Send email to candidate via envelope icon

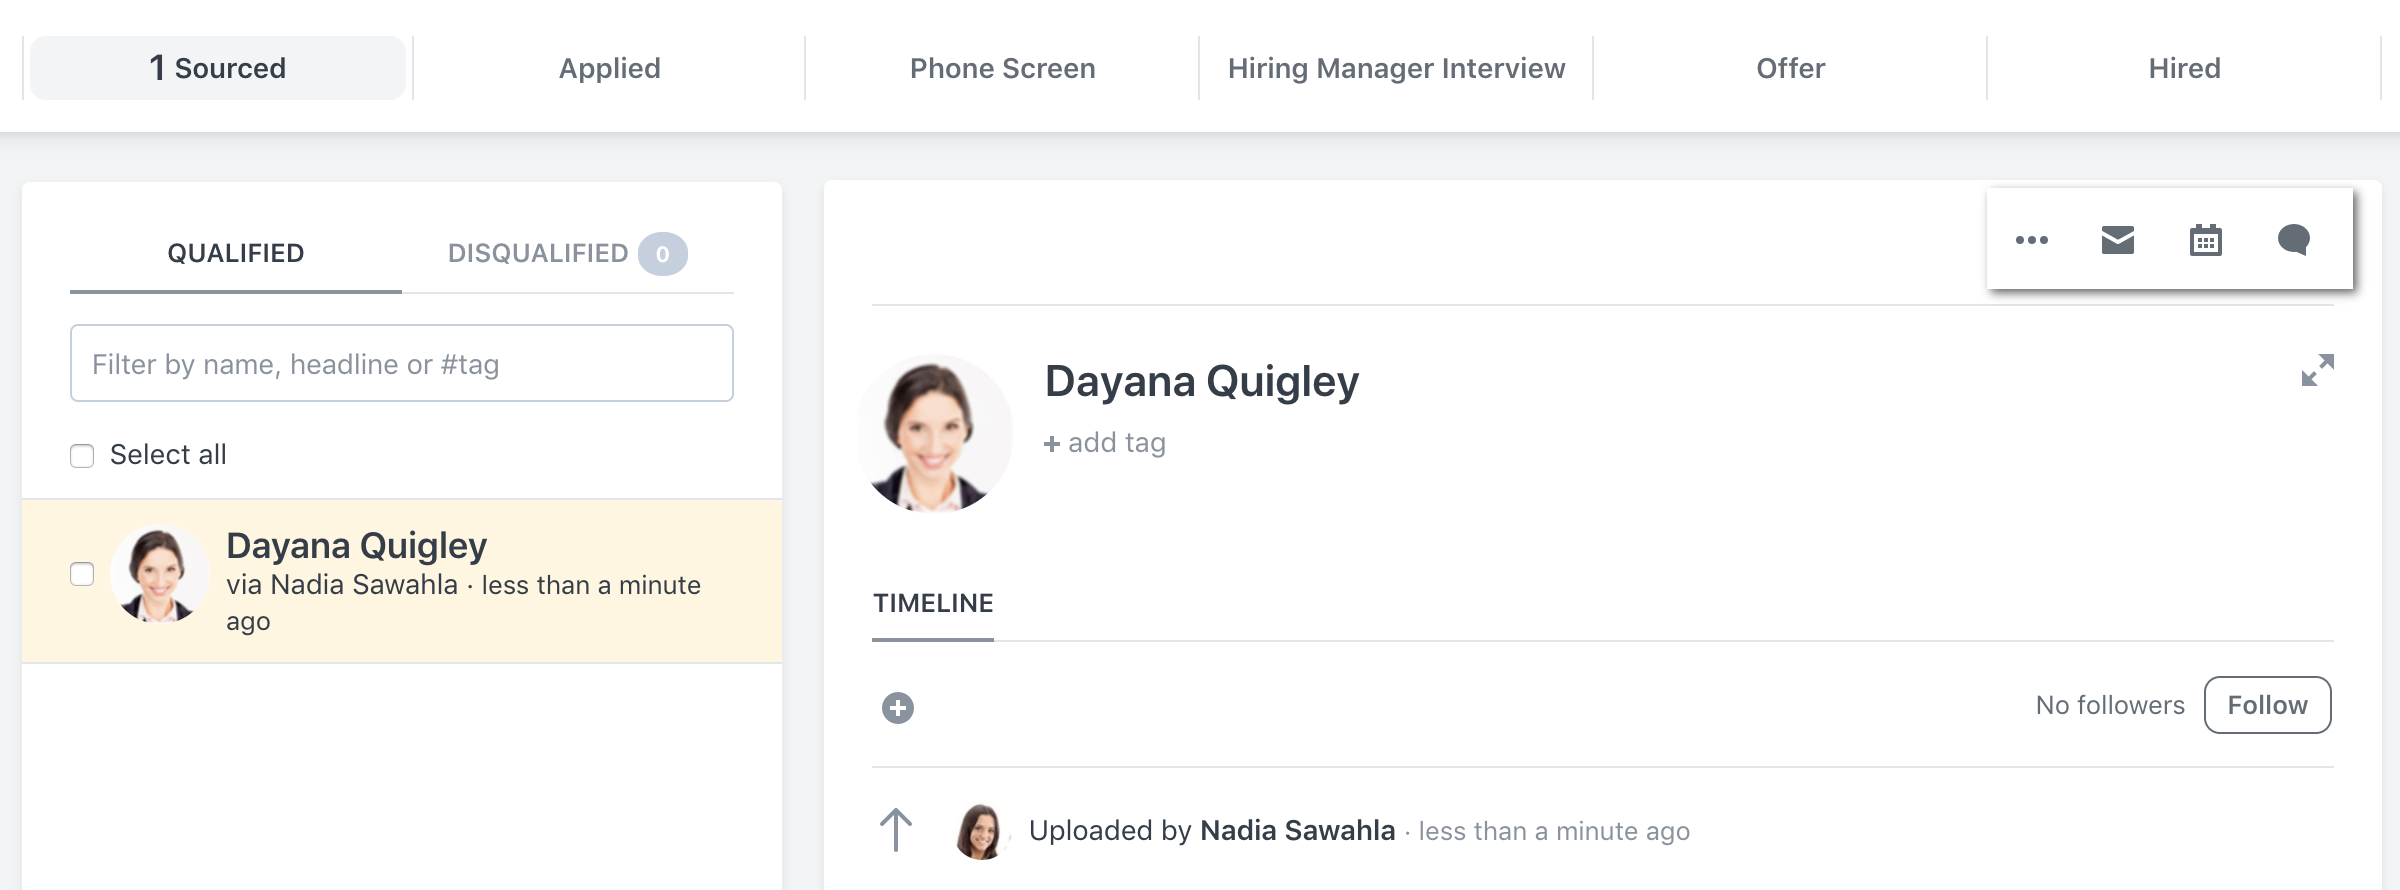tap(2118, 240)
